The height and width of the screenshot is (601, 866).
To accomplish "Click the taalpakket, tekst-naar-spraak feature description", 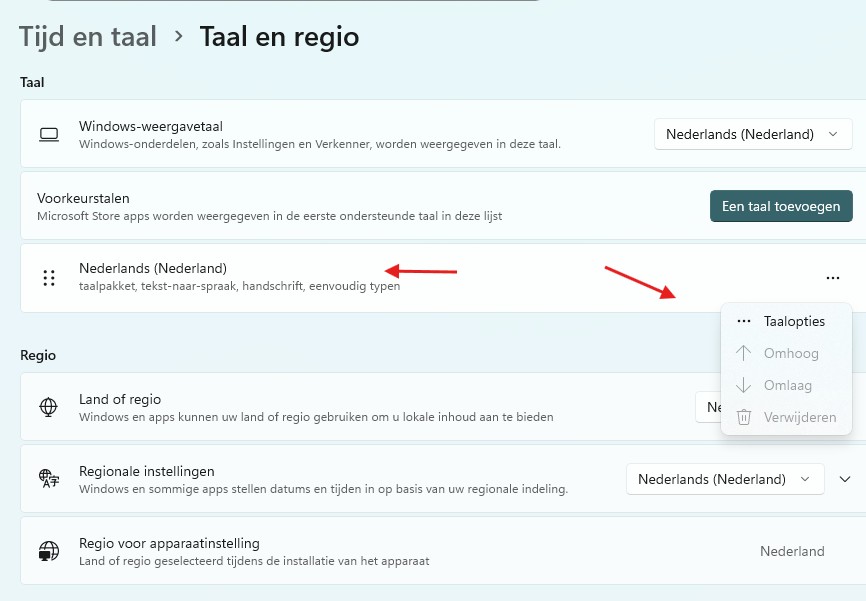I will (239, 286).
